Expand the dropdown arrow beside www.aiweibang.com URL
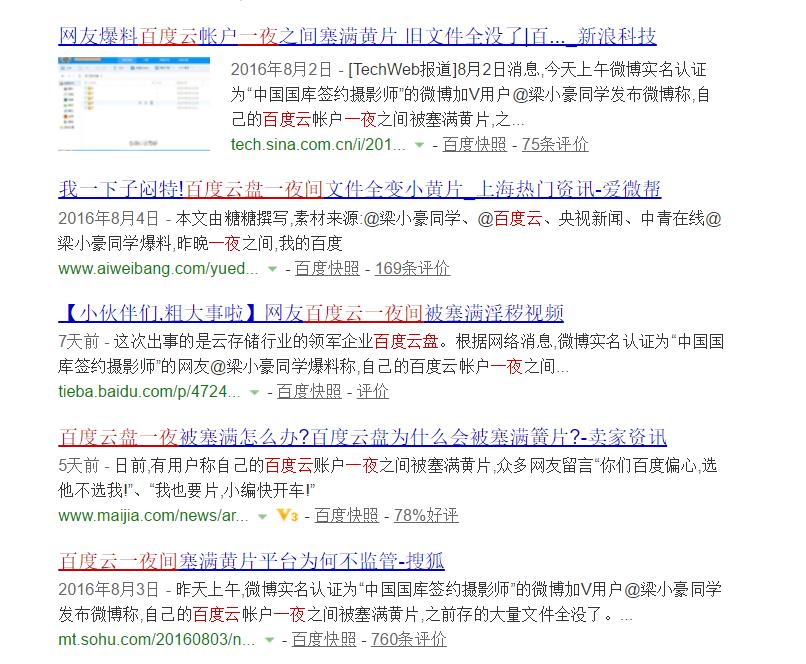806x664 pixels. click(x=272, y=269)
